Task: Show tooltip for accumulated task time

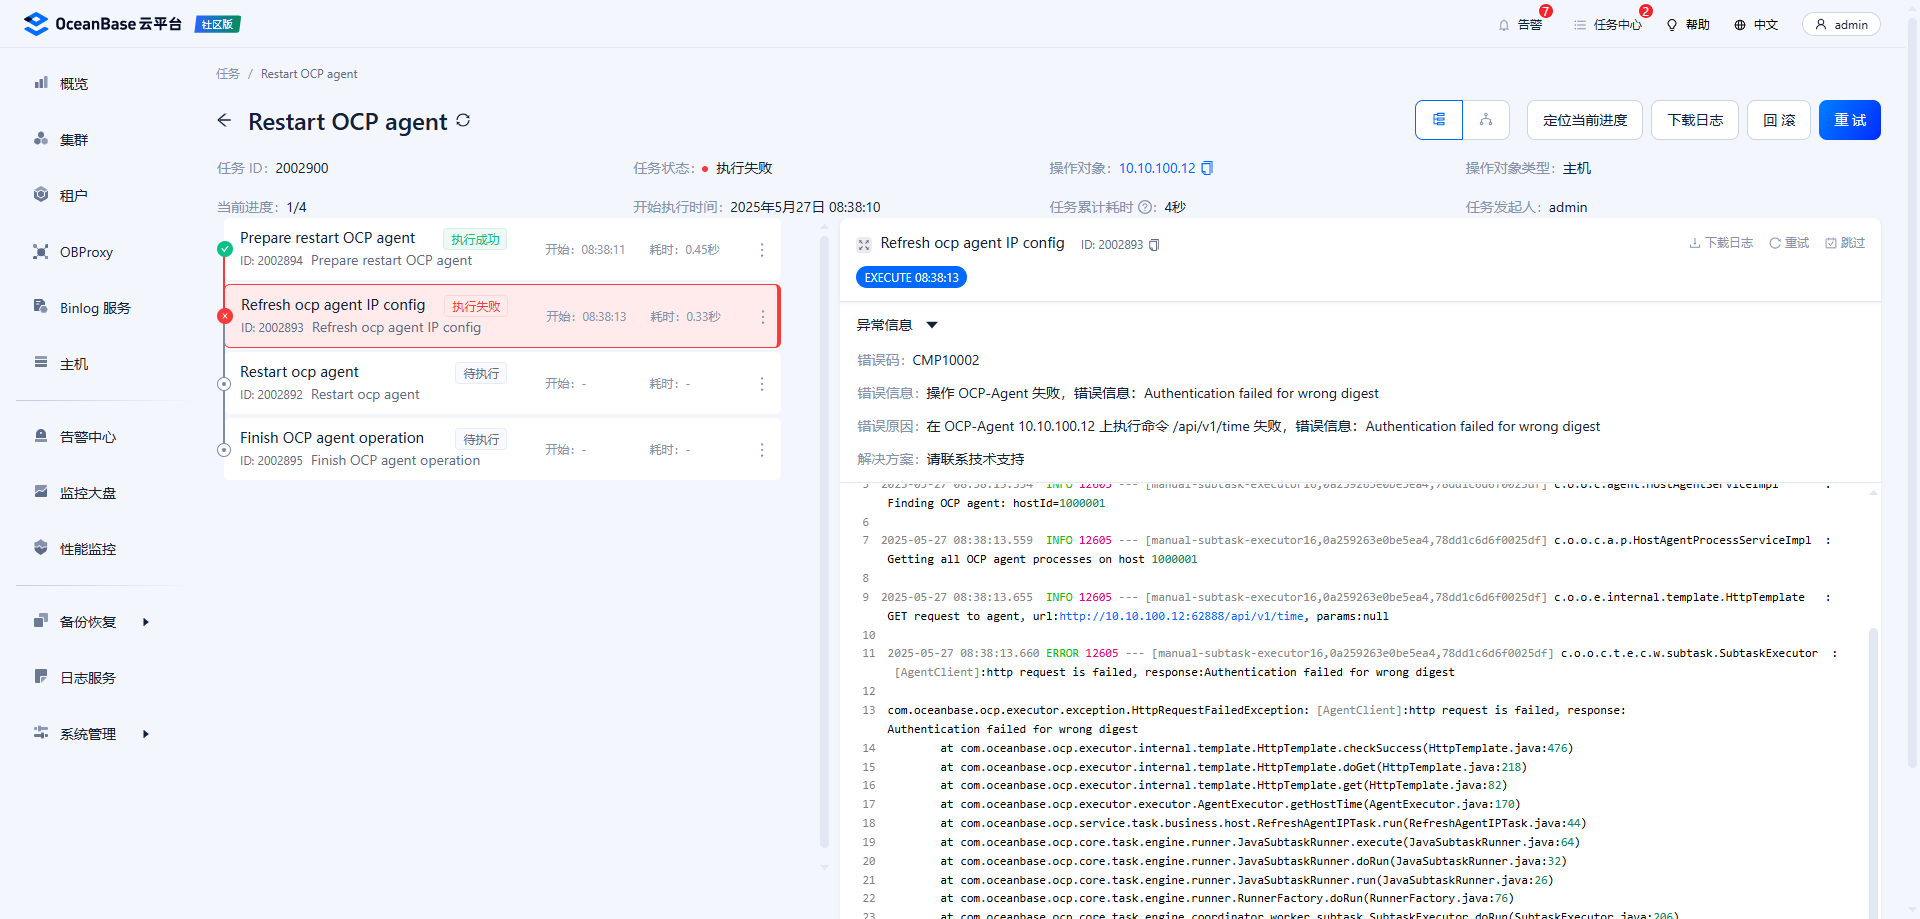Action: click(1146, 207)
